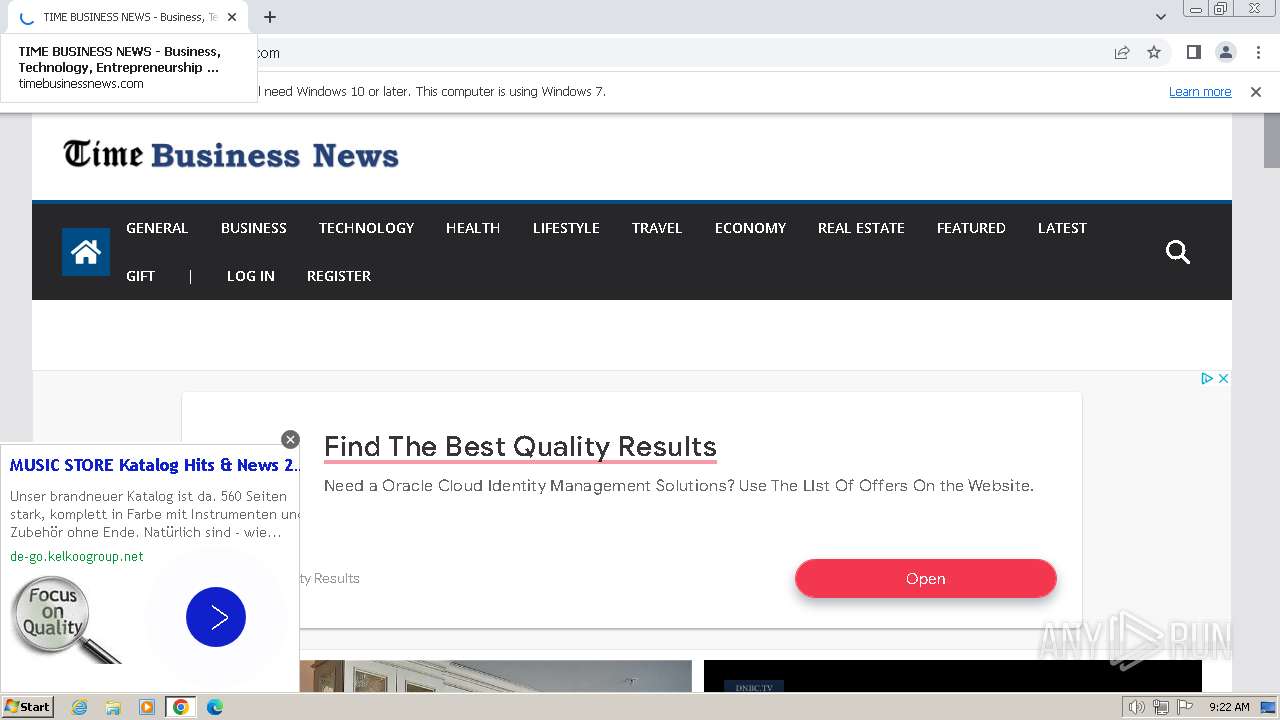Open new browser tab with plus icon
The width and height of the screenshot is (1280, 720).
[x=270, y=17]
